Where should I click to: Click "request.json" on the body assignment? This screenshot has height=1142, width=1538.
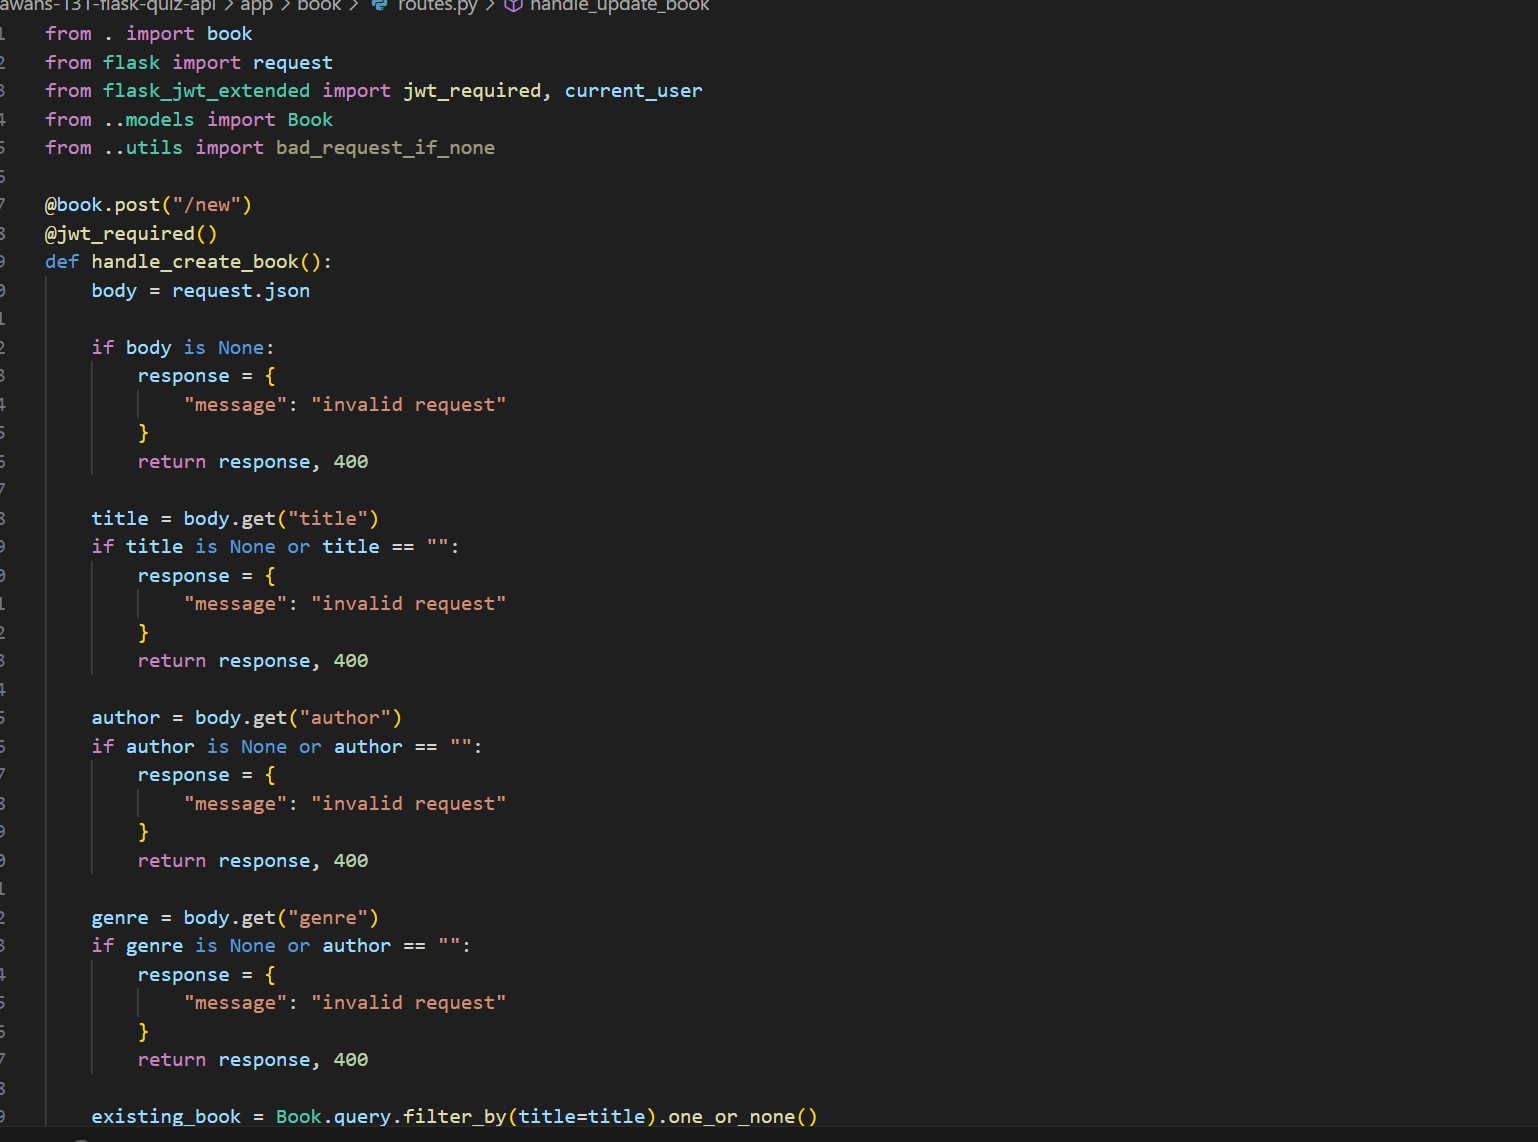(x=240, y=290)
